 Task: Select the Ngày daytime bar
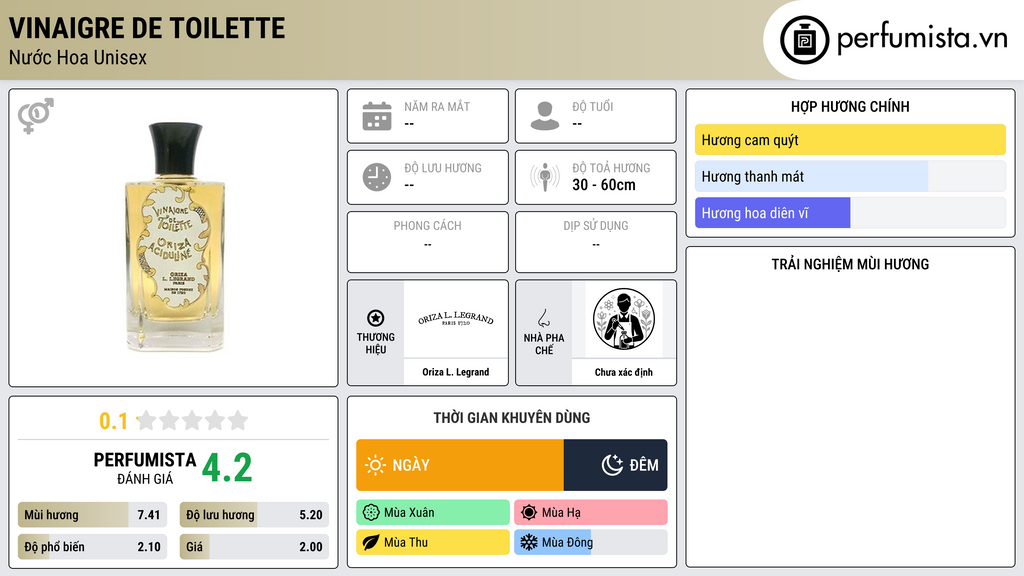pyautogui.click(x=460, y=465)
